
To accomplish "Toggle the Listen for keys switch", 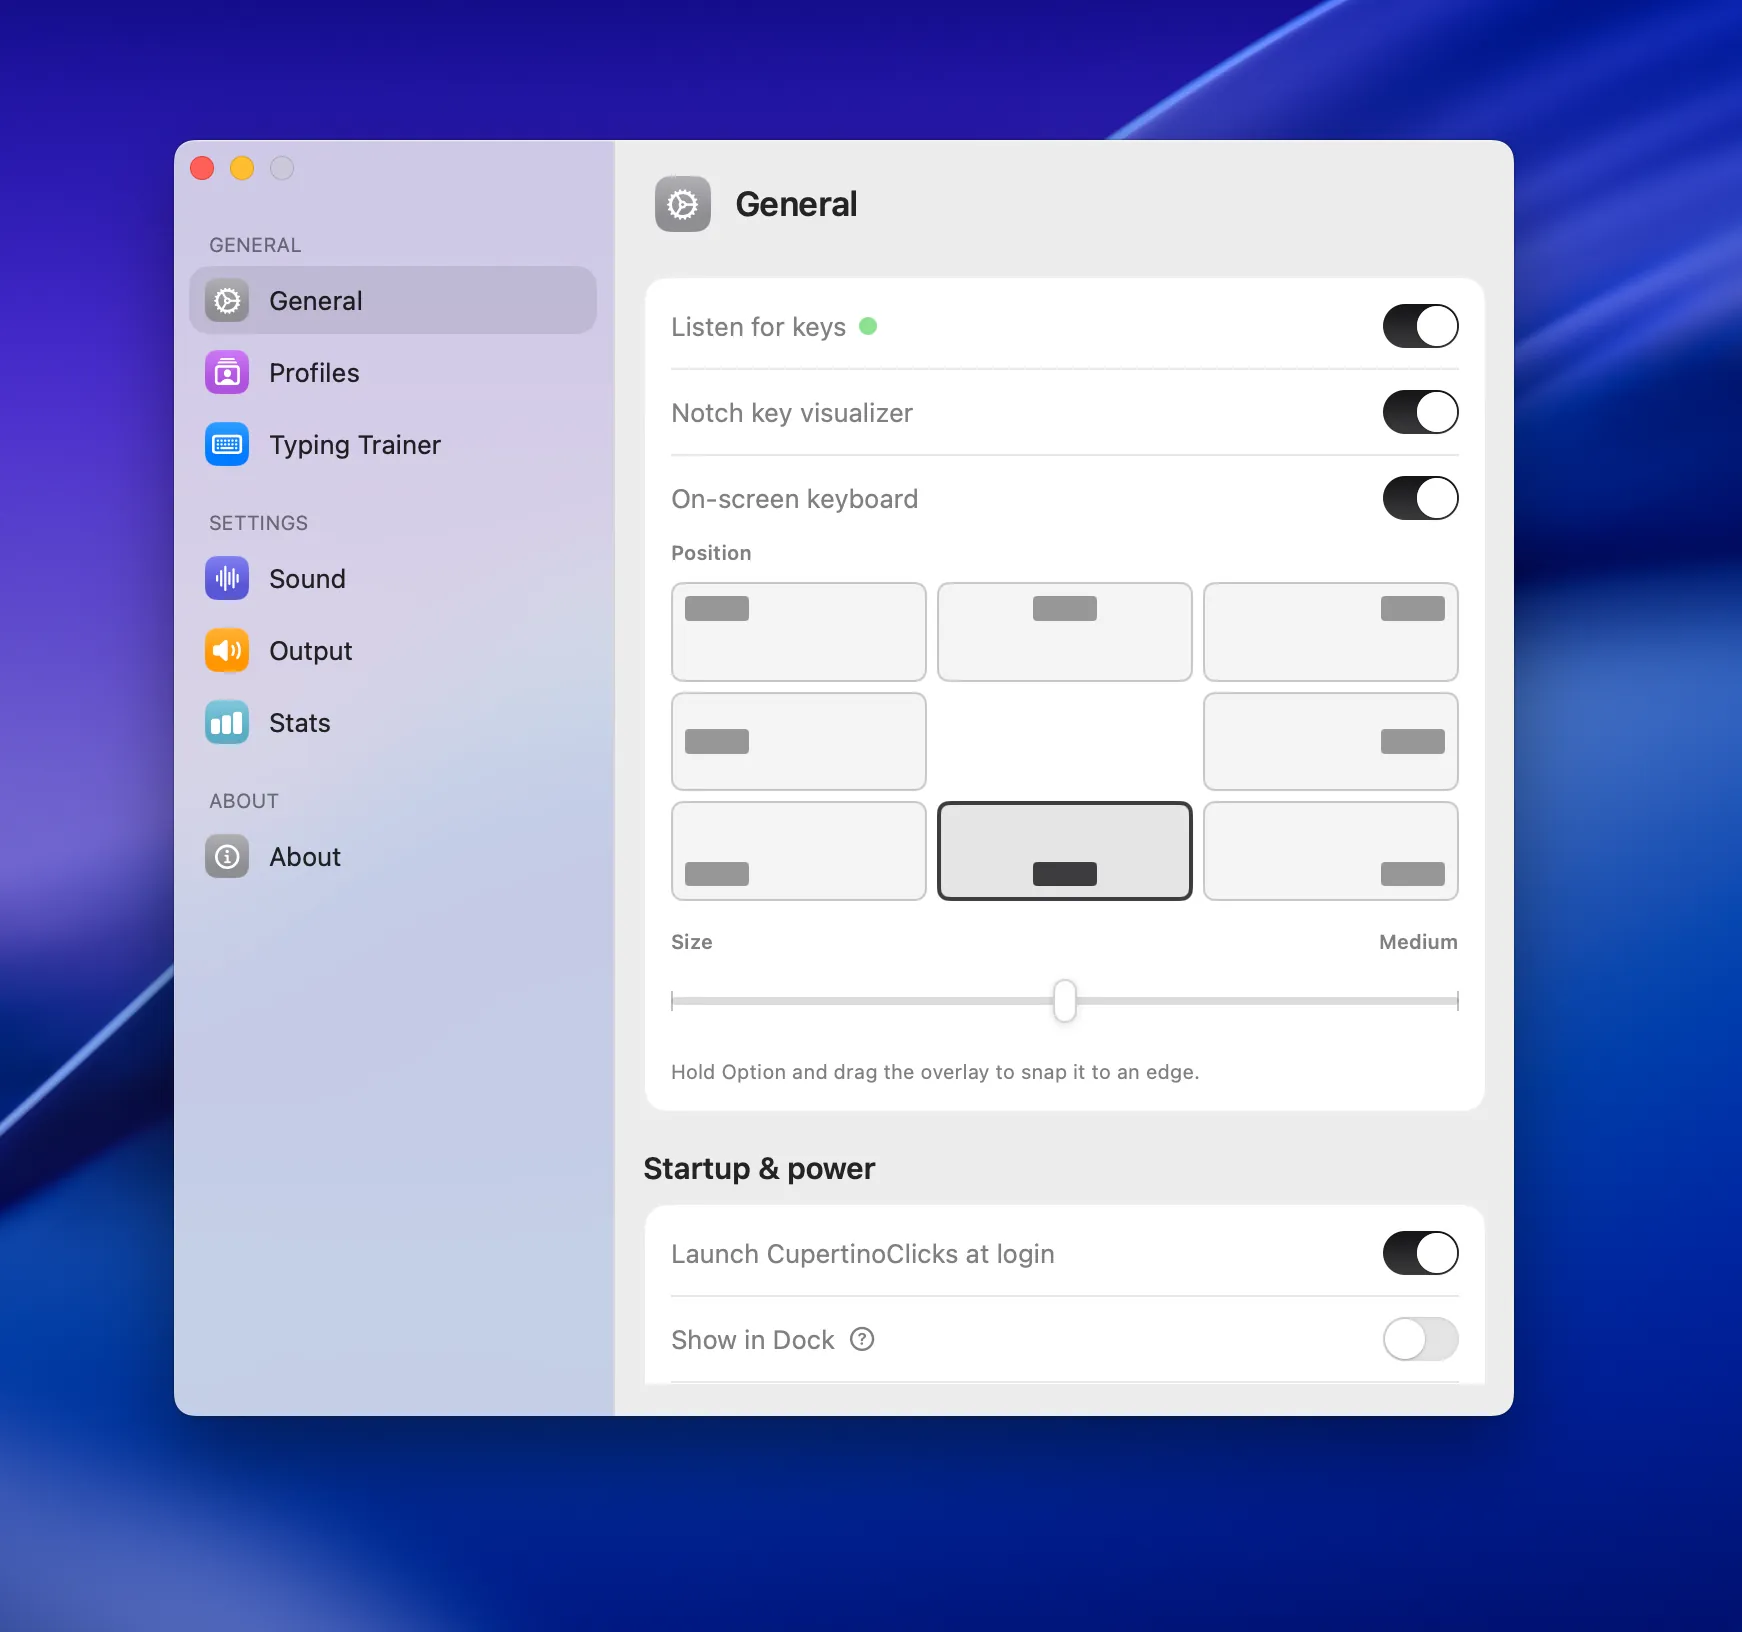I will point(1420,326).
